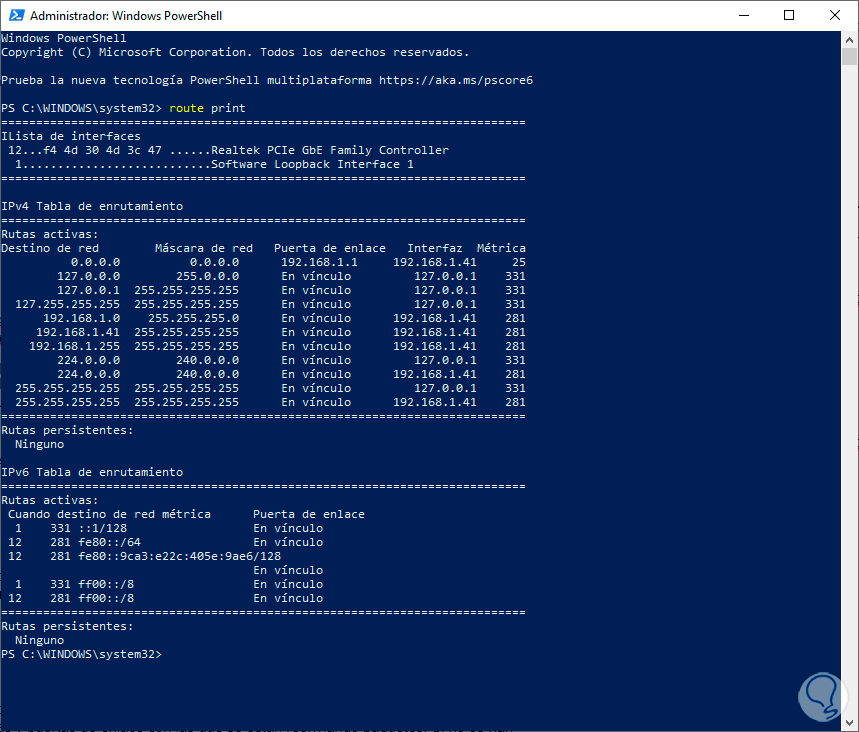859x732 pixels.
Task: Click the 'fe80::/64' IPv6 route
Action: pos(110,542)
